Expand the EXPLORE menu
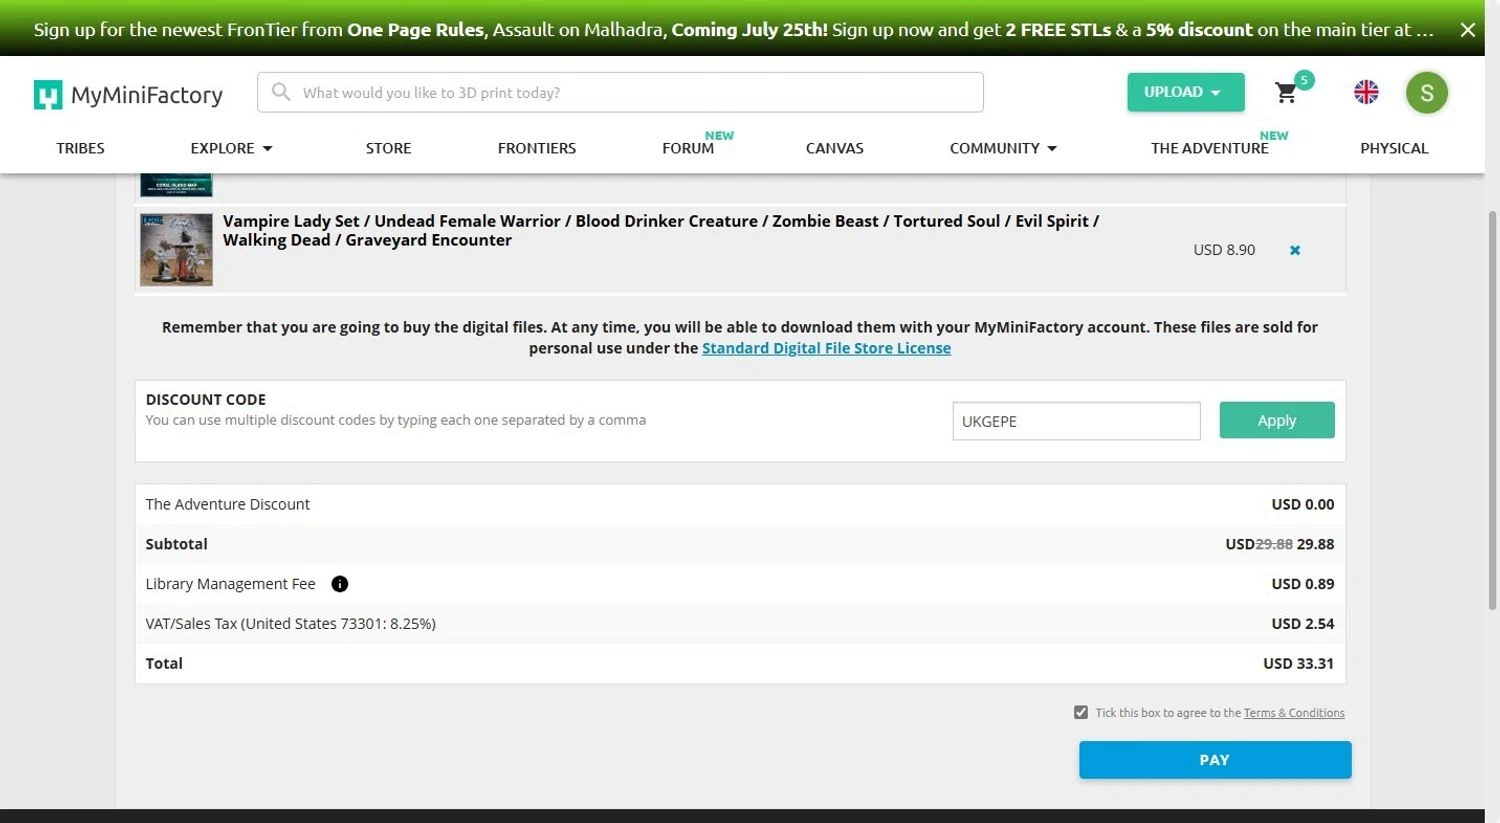The width and height of the screenshot is (1500, 823). [x=231, y=148]
